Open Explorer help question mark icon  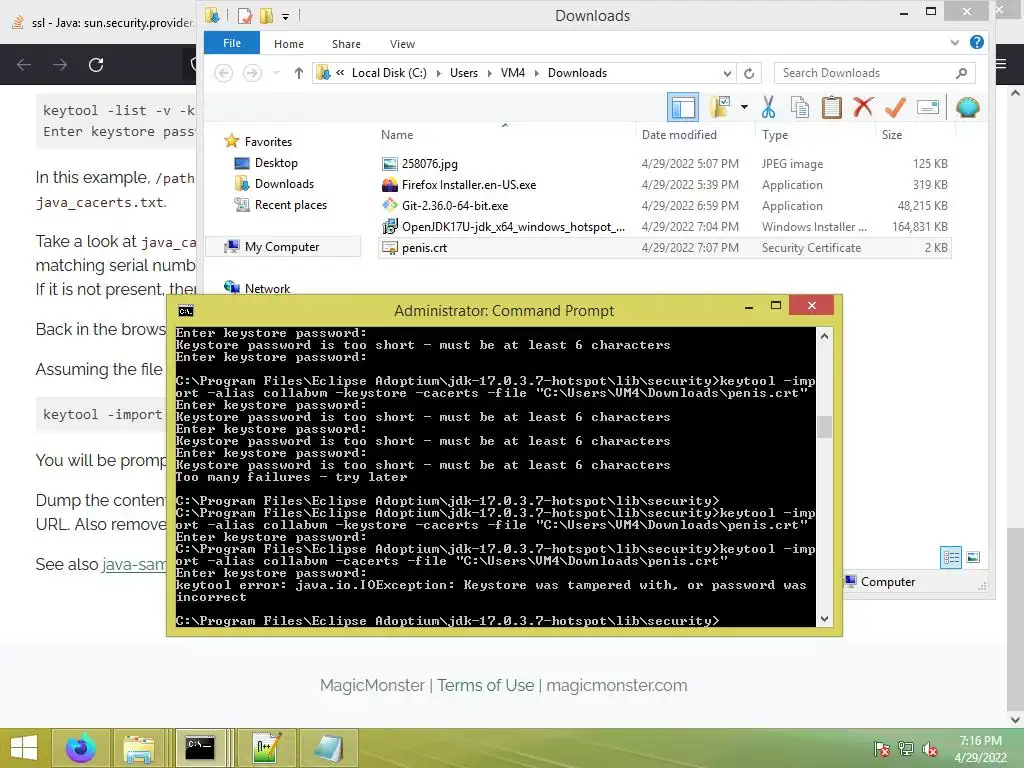[976, 42]
